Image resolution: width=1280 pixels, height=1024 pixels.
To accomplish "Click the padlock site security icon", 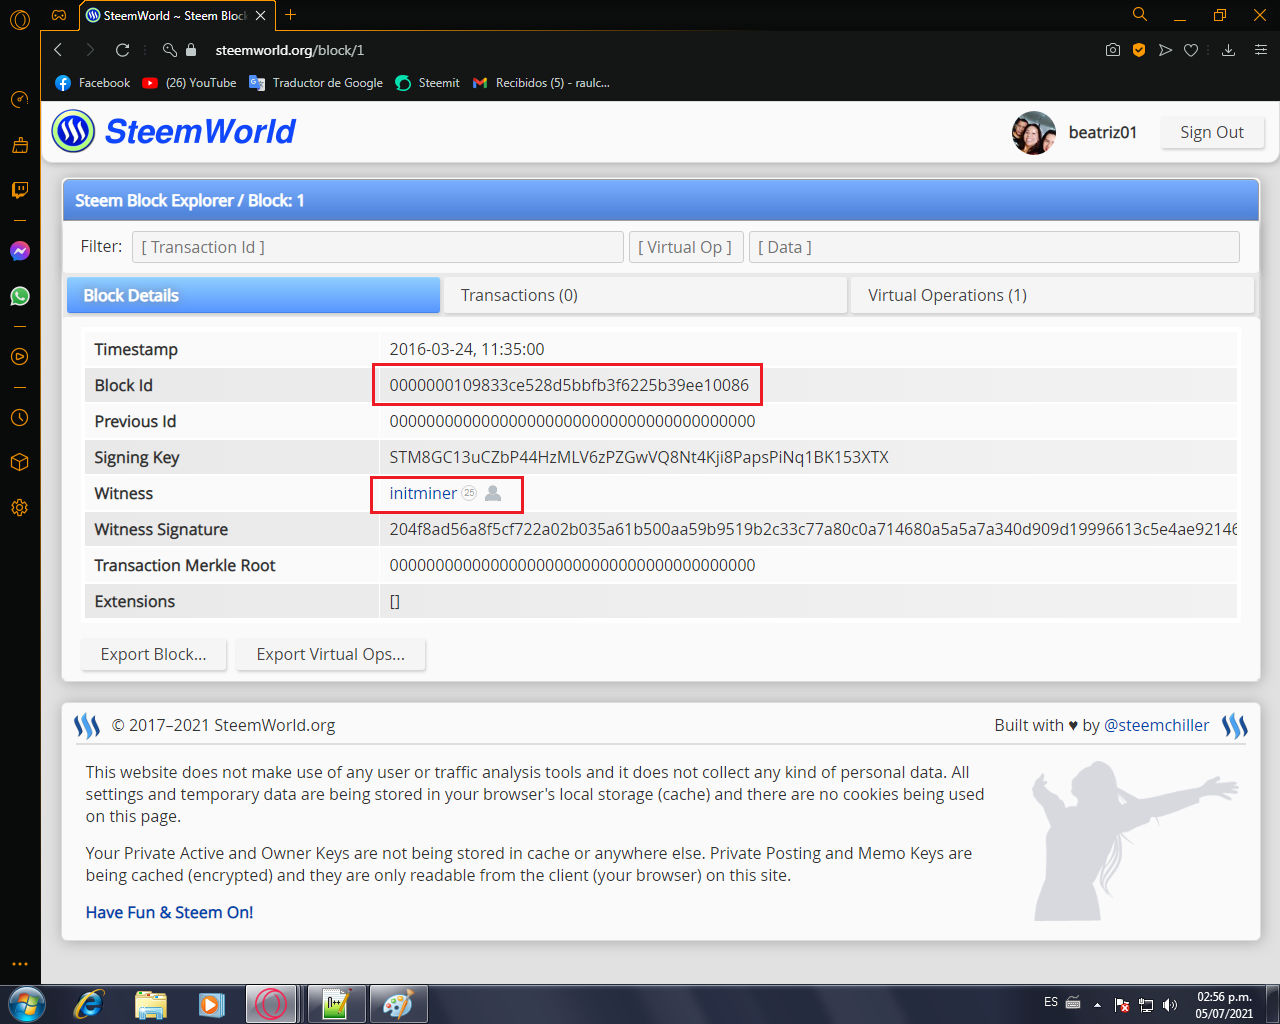I will tap(191, 50).
